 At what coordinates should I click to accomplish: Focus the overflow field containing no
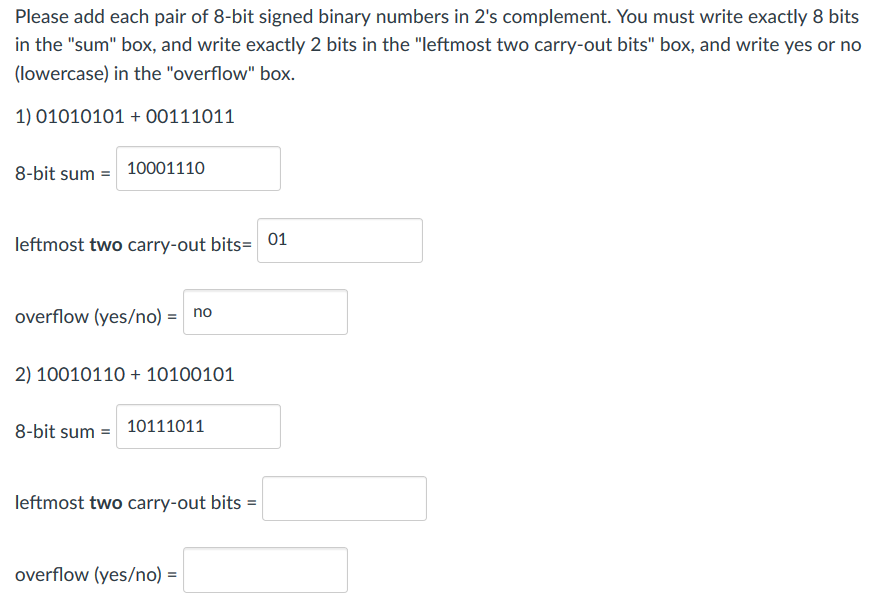click(x=266, y=312)
